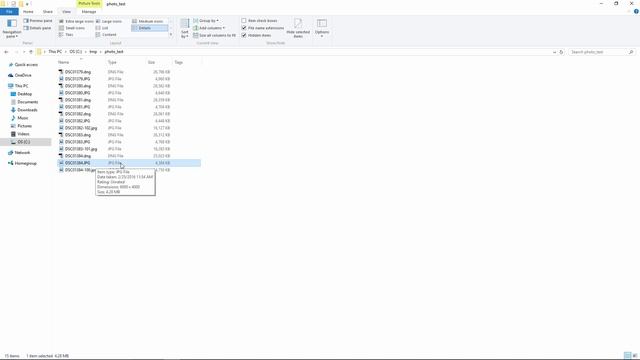Click This PC in the address bar
Image resolution: width=640 pixels, height=360 pixels.
(x=55, y=52)
